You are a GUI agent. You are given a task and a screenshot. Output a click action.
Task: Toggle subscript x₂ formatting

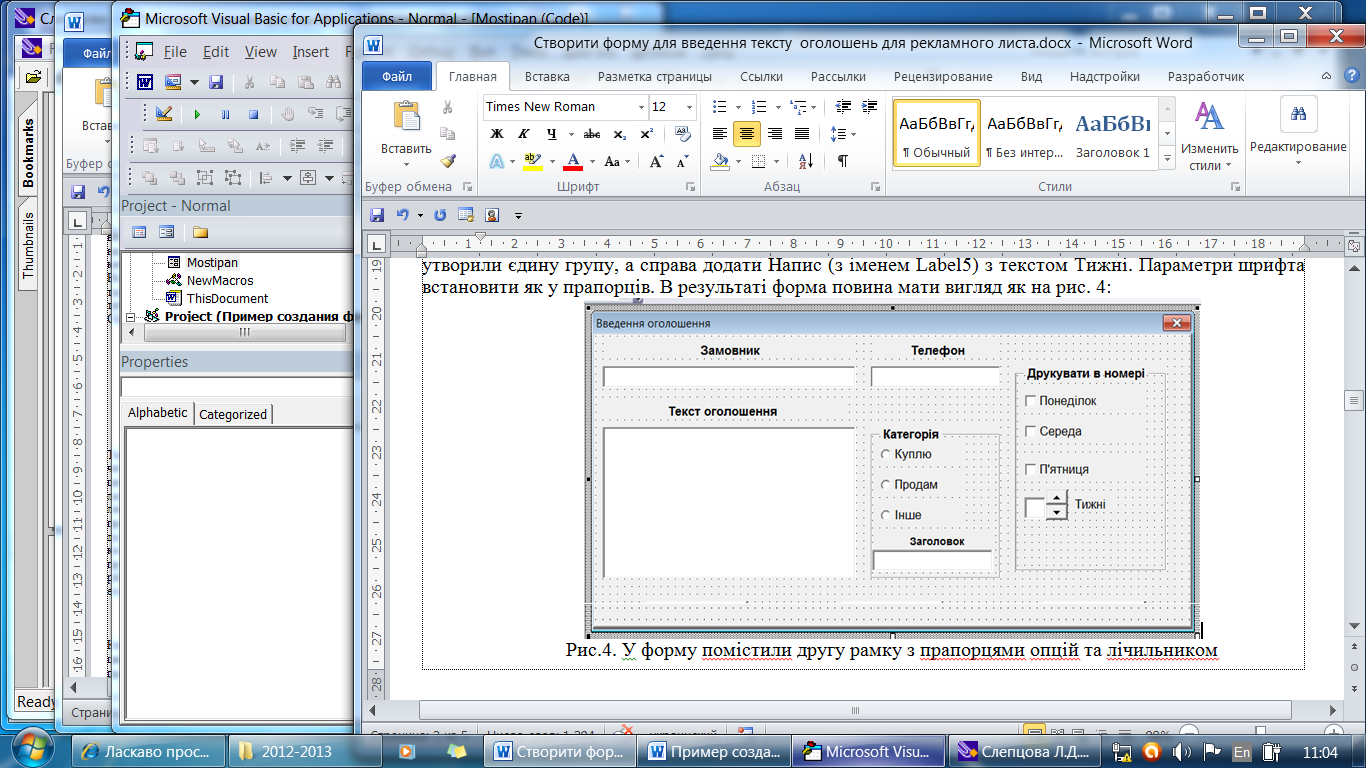coord(620,133)
